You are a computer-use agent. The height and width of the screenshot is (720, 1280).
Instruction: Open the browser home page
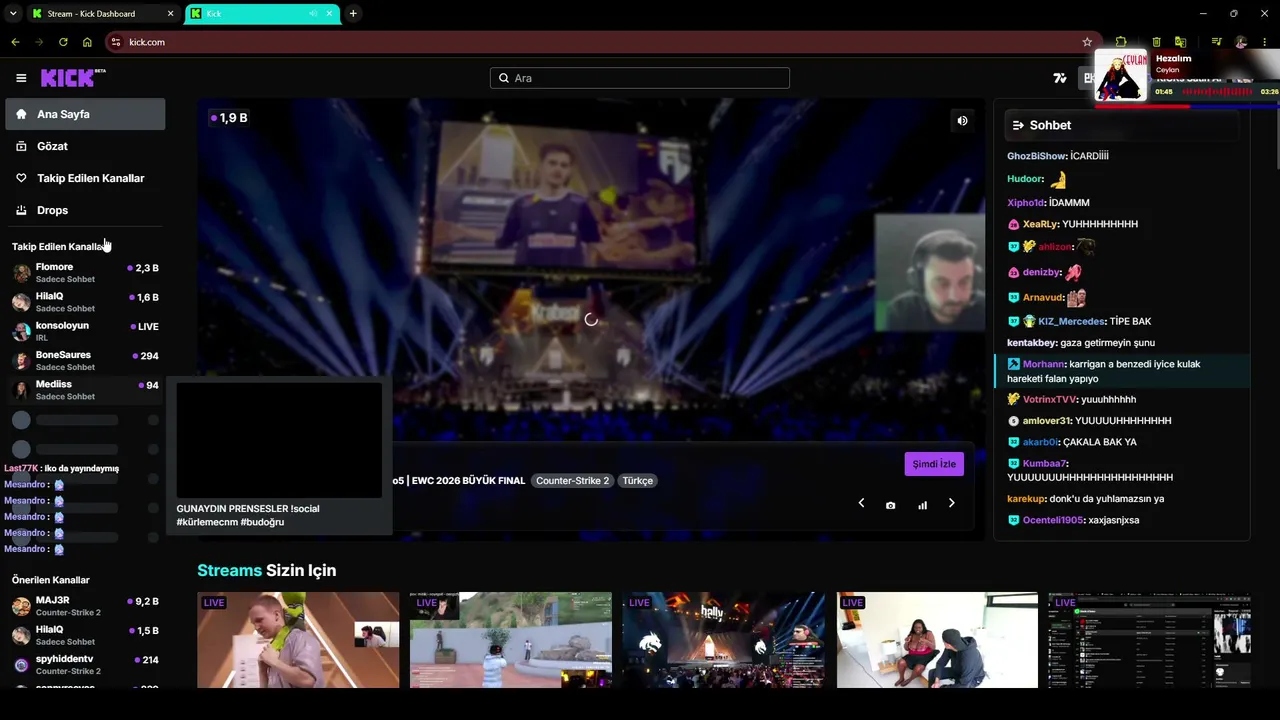pyautogui.click(x=87, y=42)
